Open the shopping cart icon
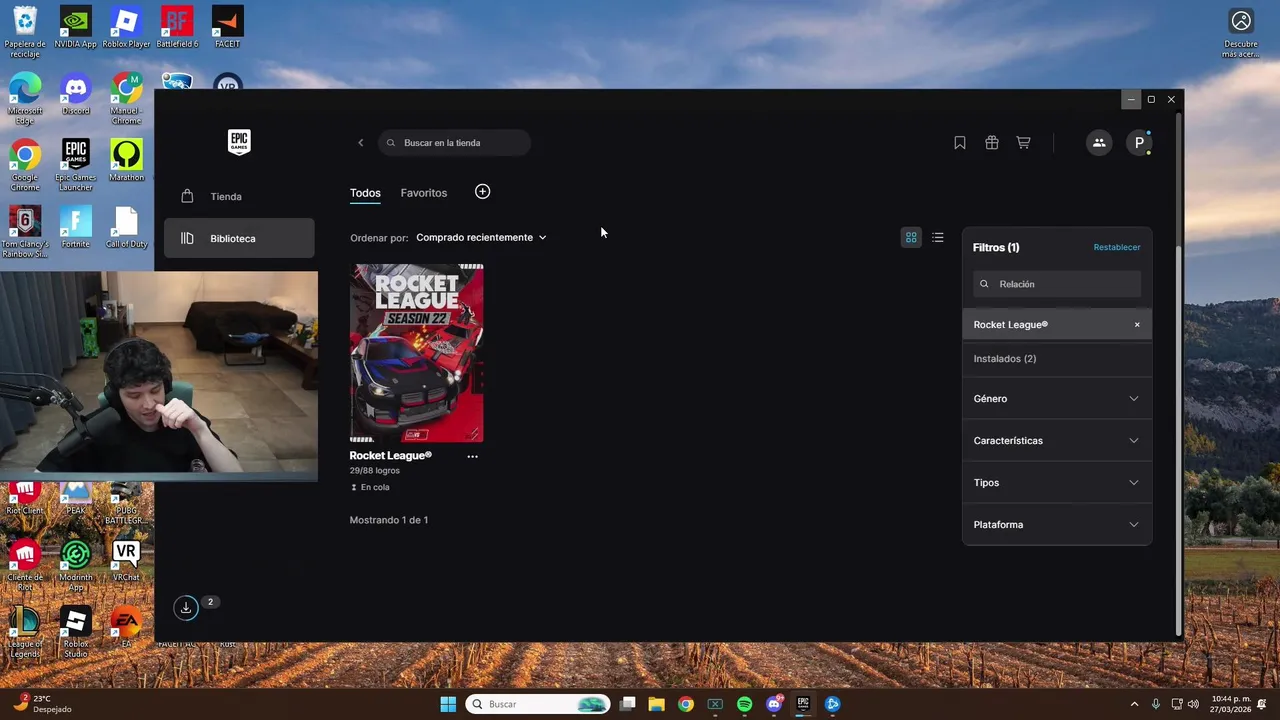This screenshot has height=720, width=1280. click(1023, 143)
